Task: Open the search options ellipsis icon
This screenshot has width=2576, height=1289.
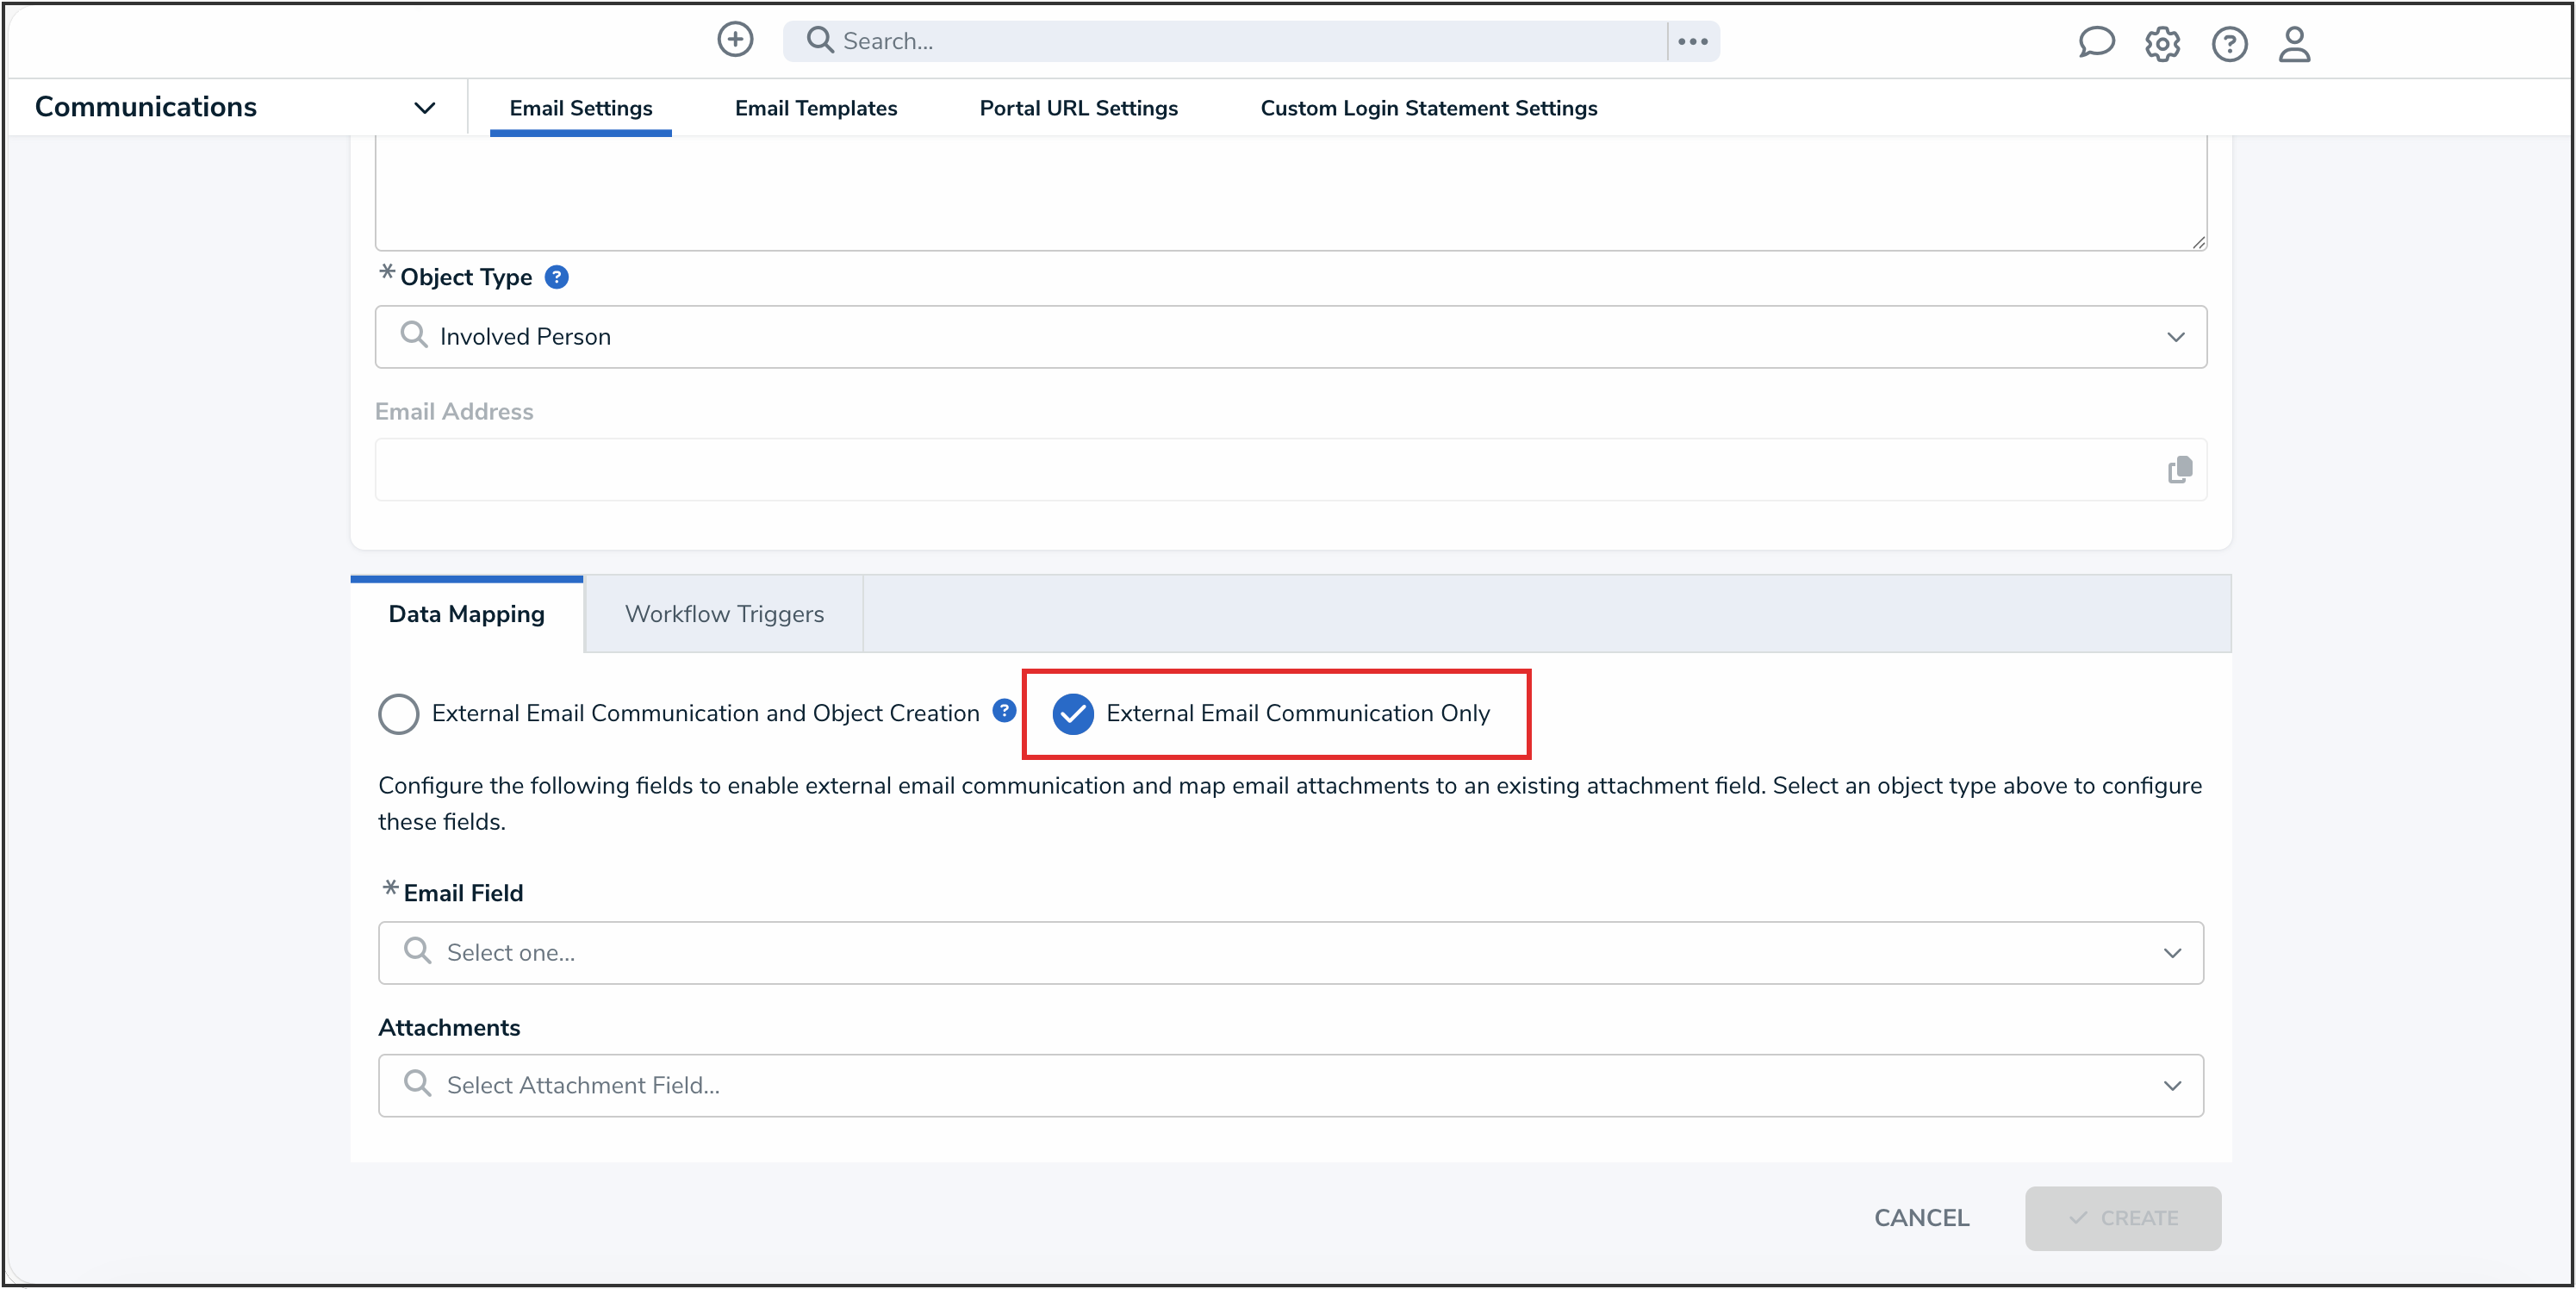Action: click(1692, 41)
